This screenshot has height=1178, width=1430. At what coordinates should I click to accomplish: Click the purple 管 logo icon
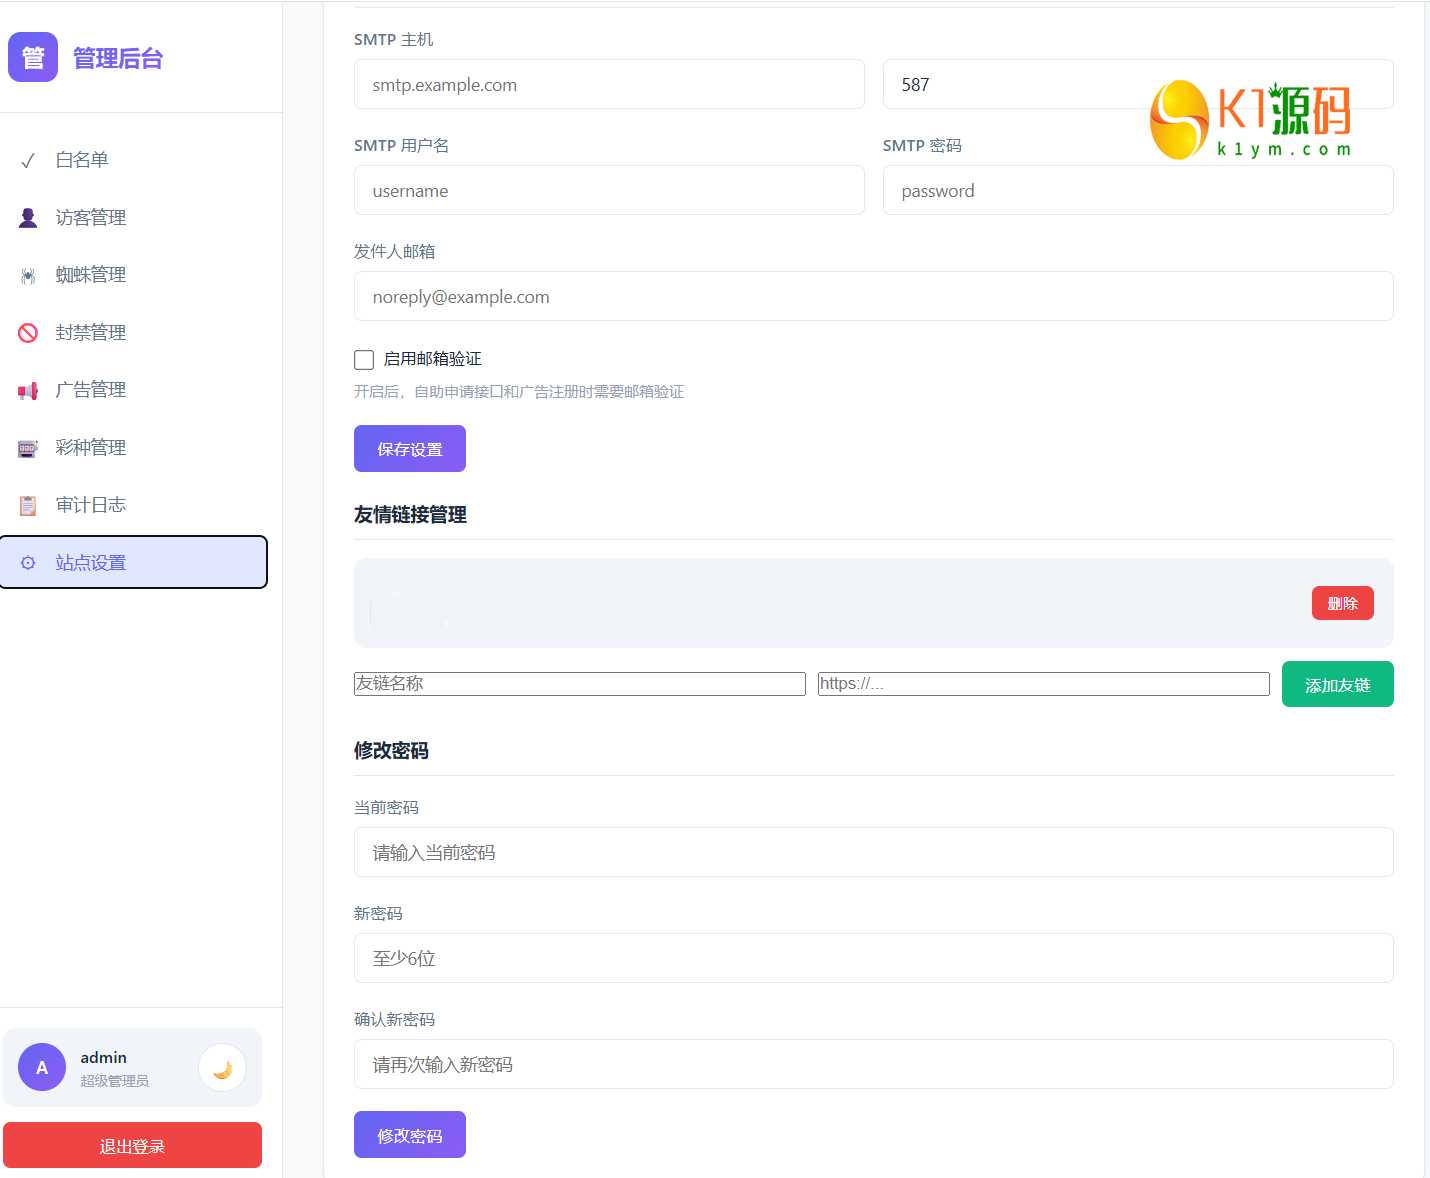click(33, 57)
